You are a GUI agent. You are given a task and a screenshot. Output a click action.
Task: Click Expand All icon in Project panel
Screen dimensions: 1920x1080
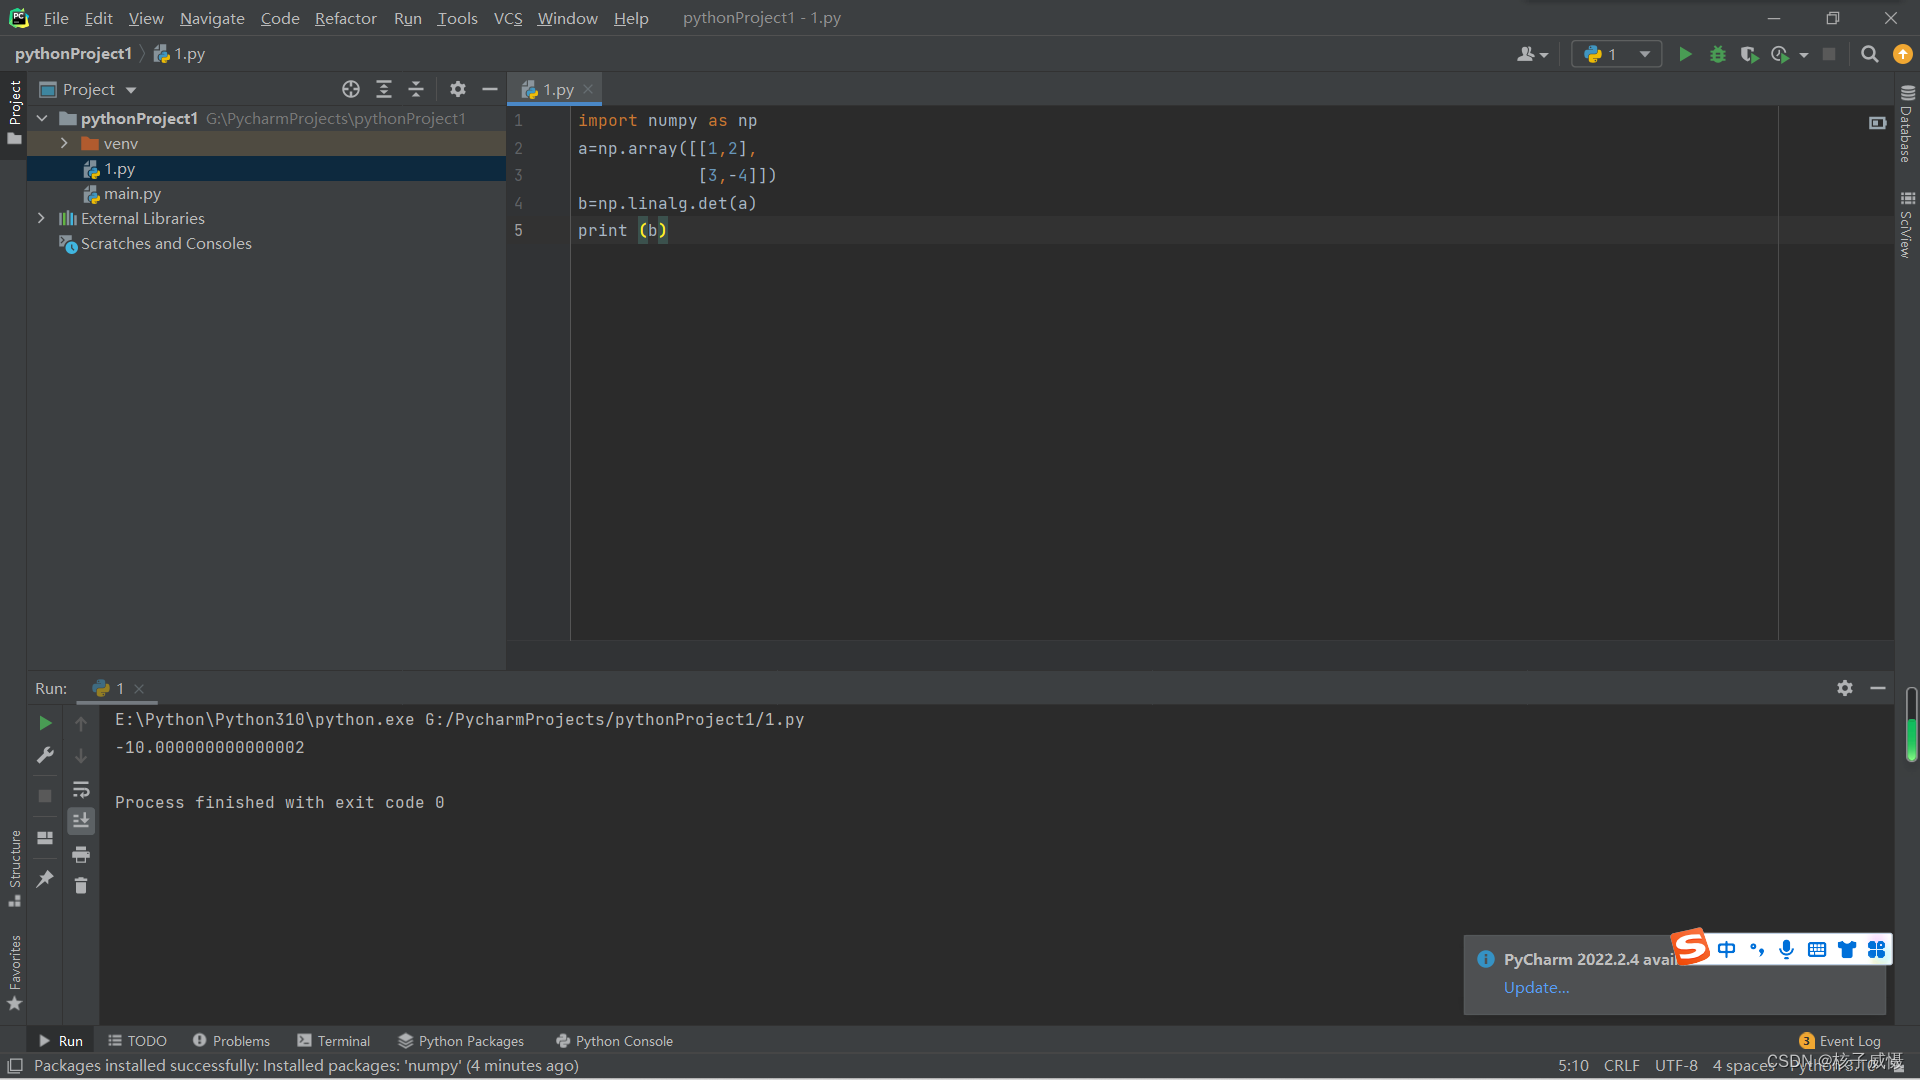[383, 89]
